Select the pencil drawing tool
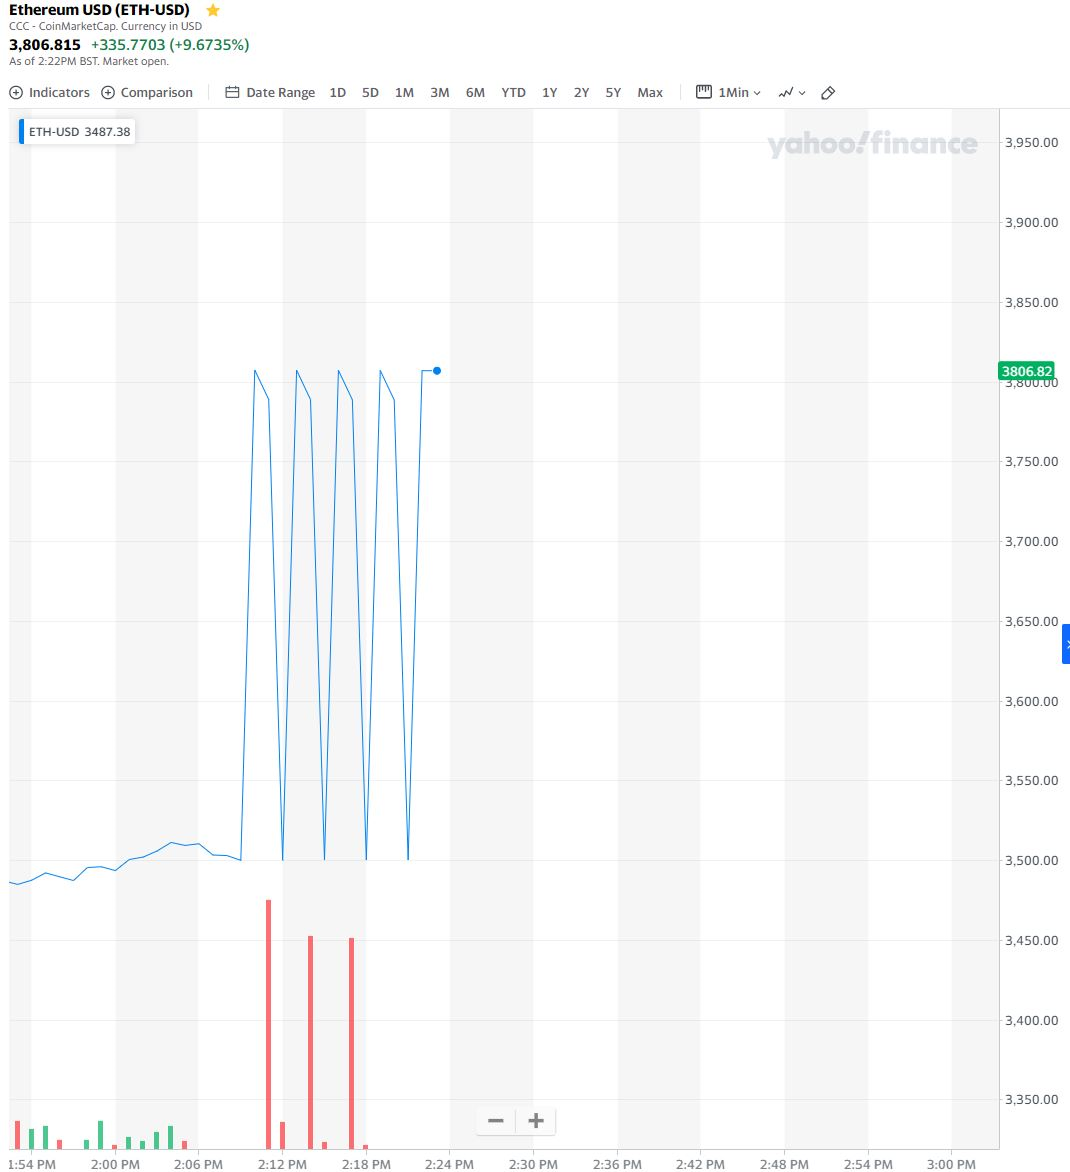1070x1172 pixels. [828, 92]
